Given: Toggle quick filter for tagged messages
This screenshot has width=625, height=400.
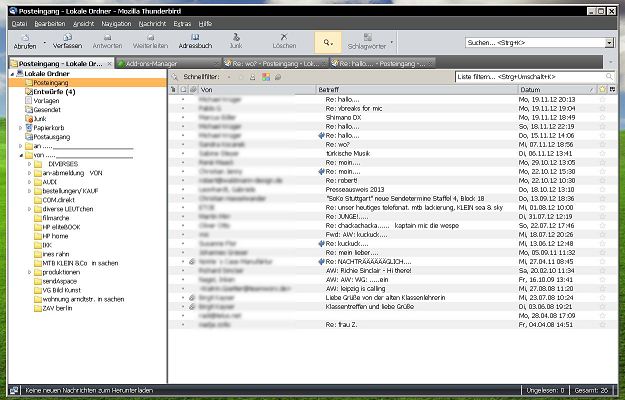Looking at the screenshot, I should (x=265, y=76).
